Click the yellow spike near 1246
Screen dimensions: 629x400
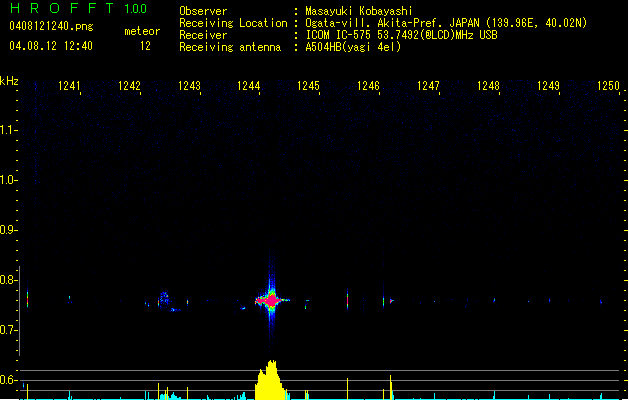(390, 385)
